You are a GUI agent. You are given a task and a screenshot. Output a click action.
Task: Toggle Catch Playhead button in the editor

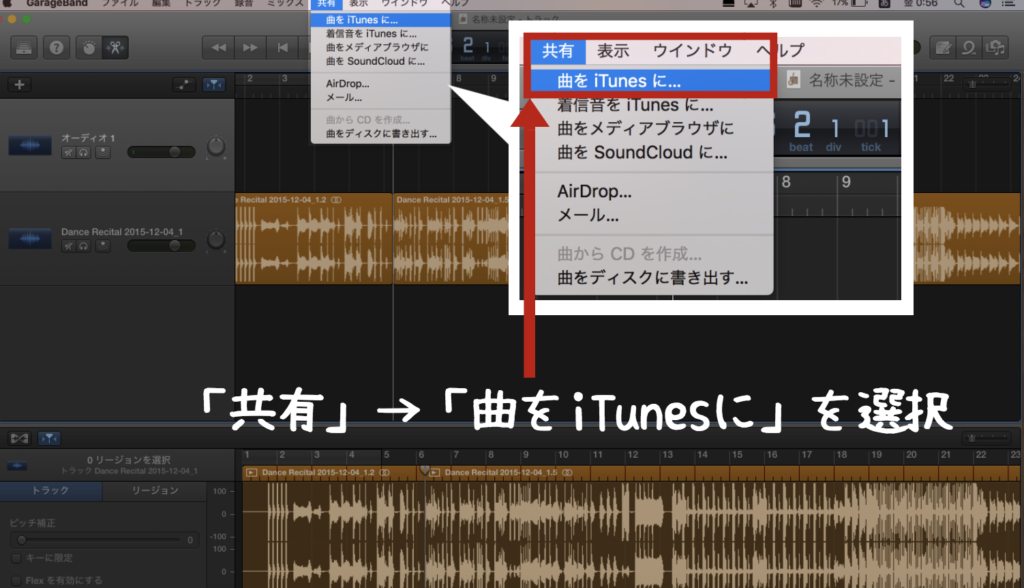pos(49,438)
